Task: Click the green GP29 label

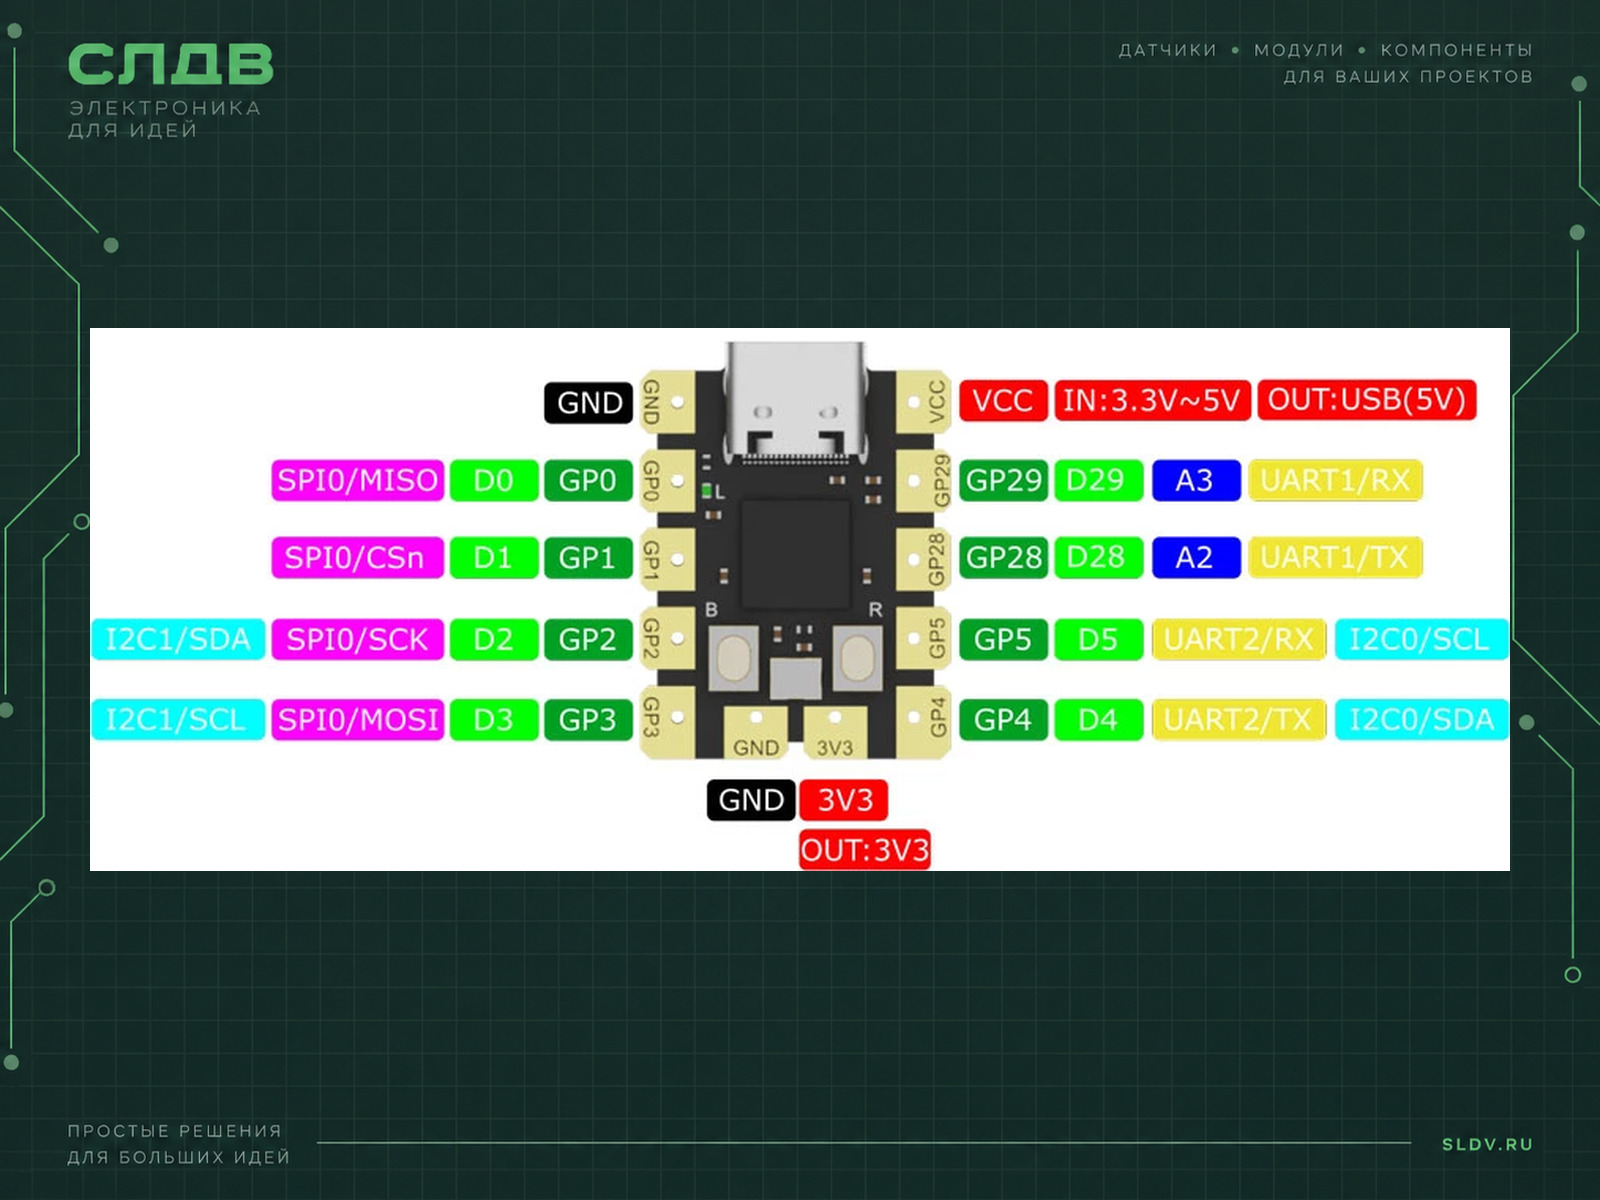Action: tap(1003, 480)
